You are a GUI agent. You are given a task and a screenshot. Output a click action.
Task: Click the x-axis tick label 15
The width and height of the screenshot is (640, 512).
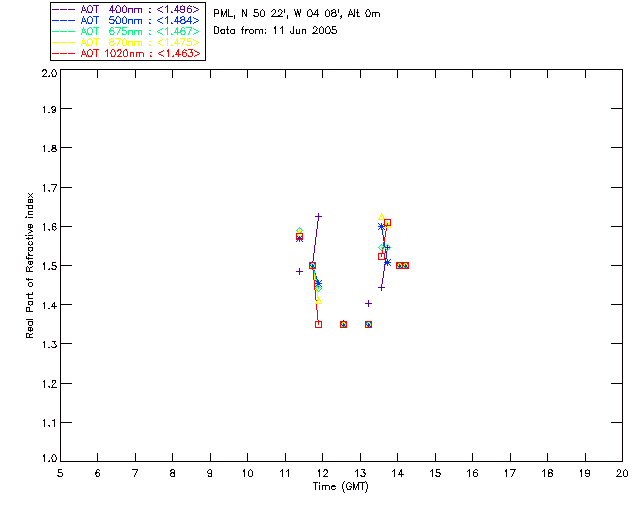point(435,473)
